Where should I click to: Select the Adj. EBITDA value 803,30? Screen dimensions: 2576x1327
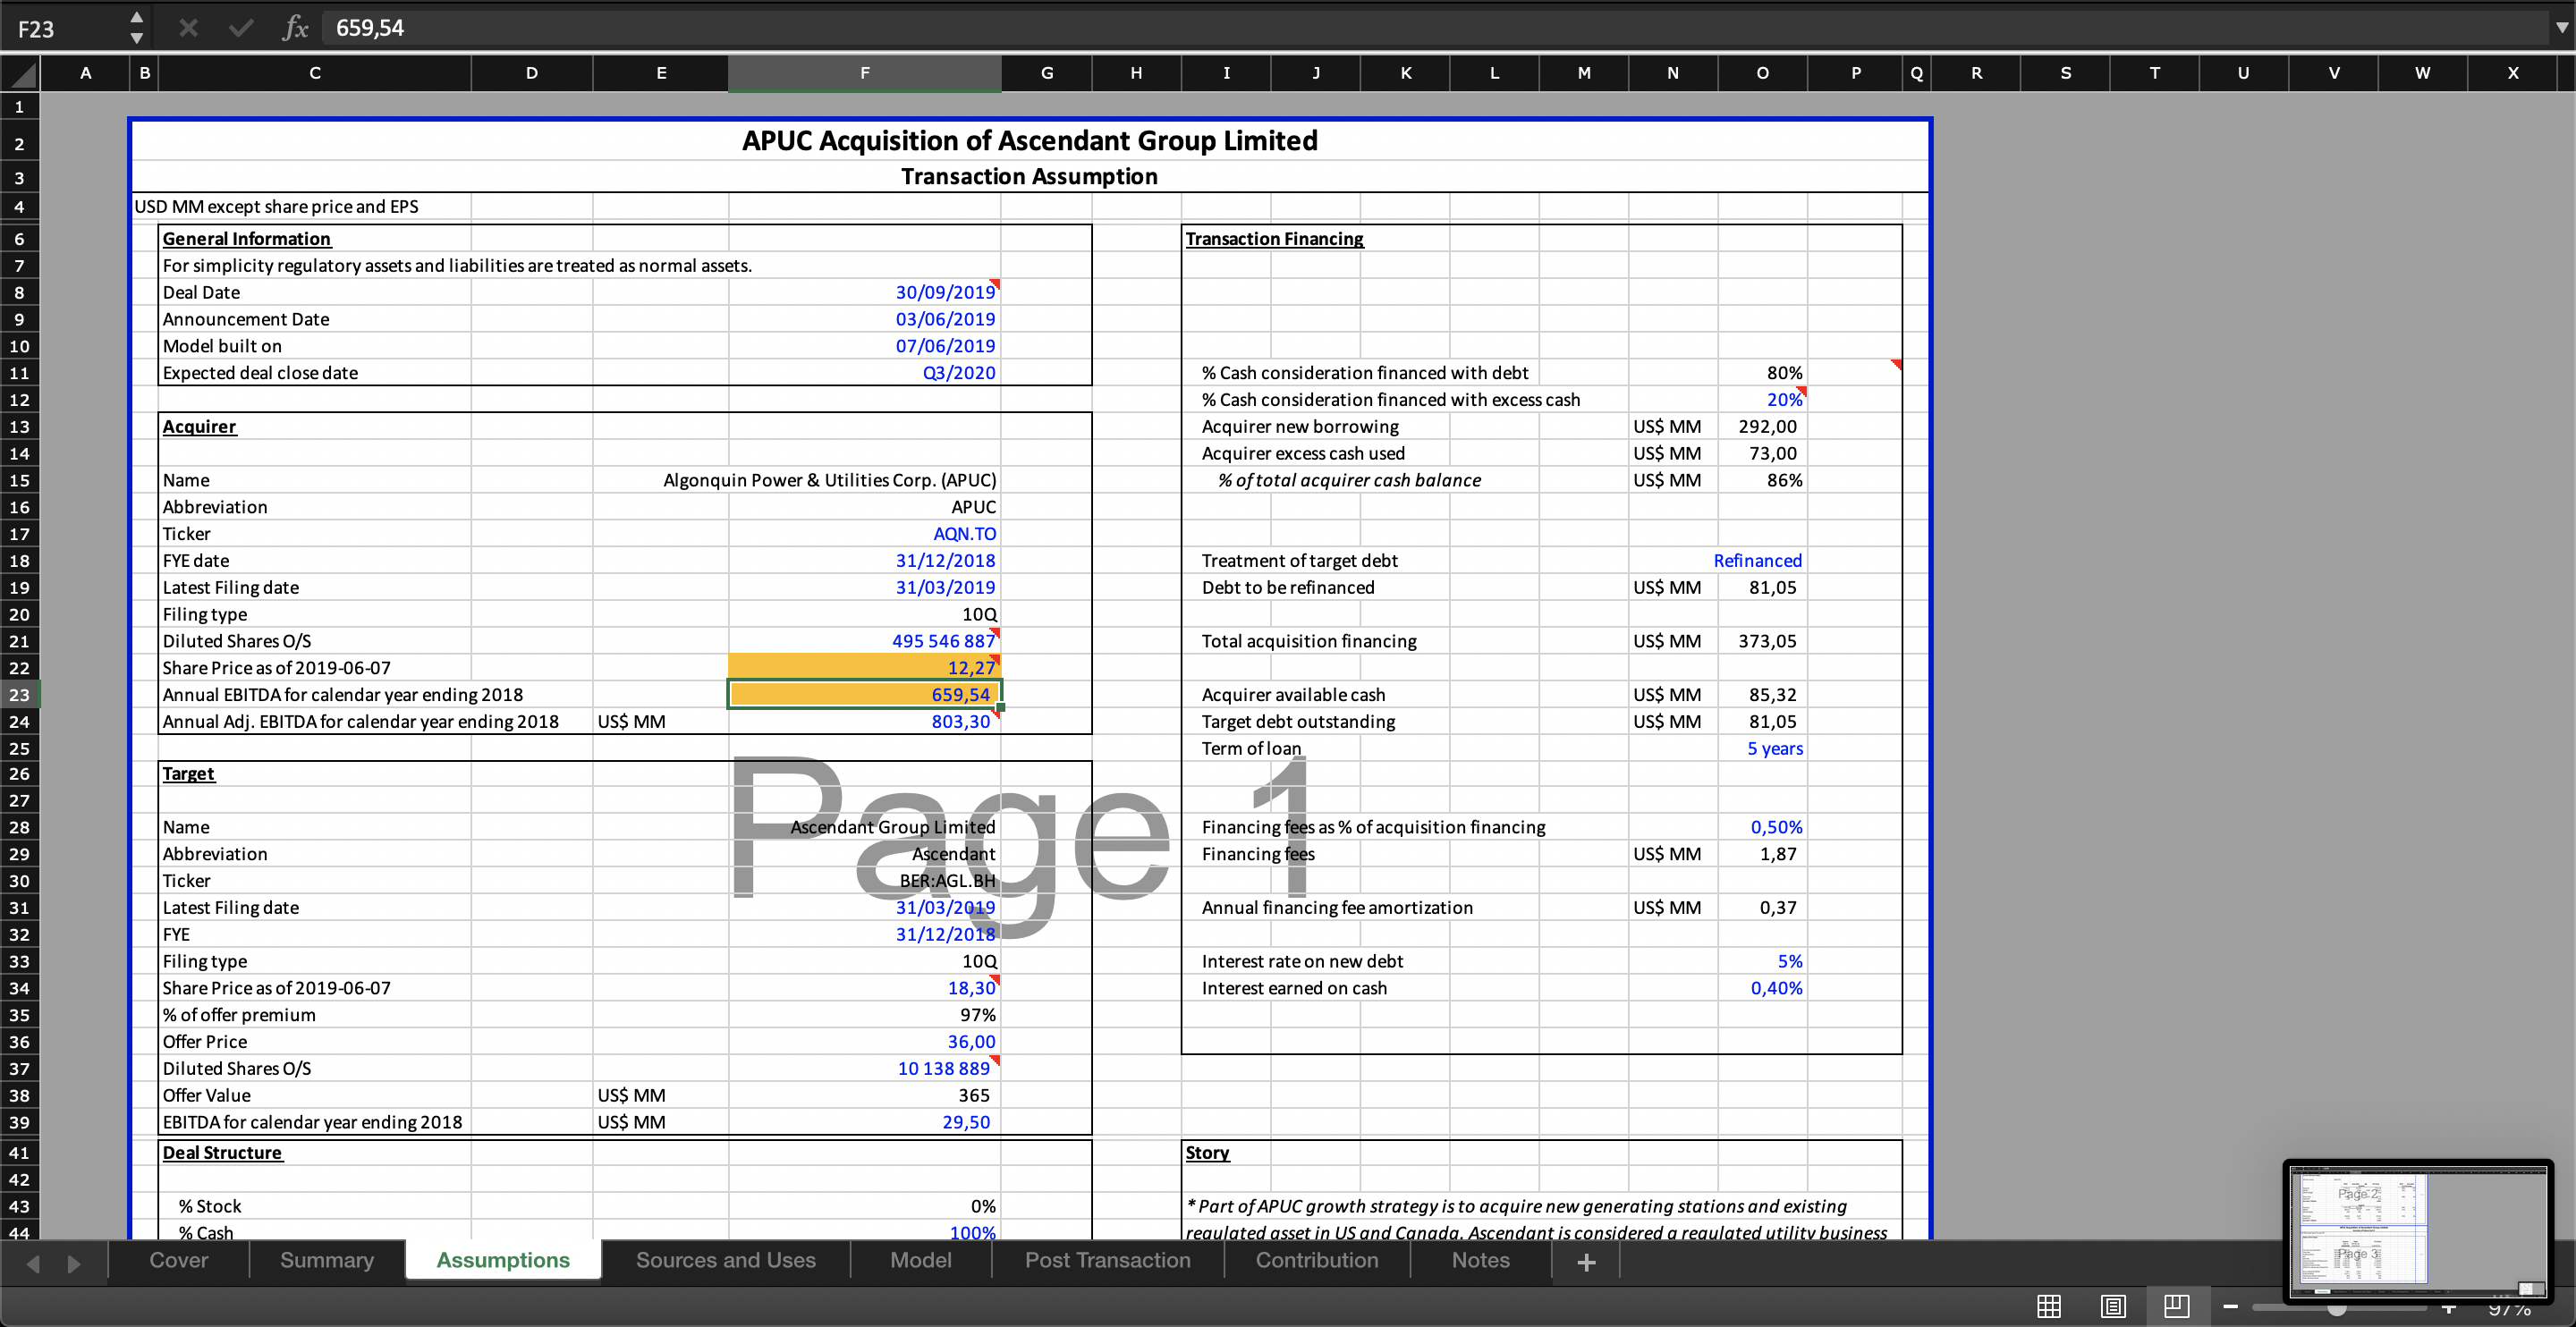[x=865, y=721]
